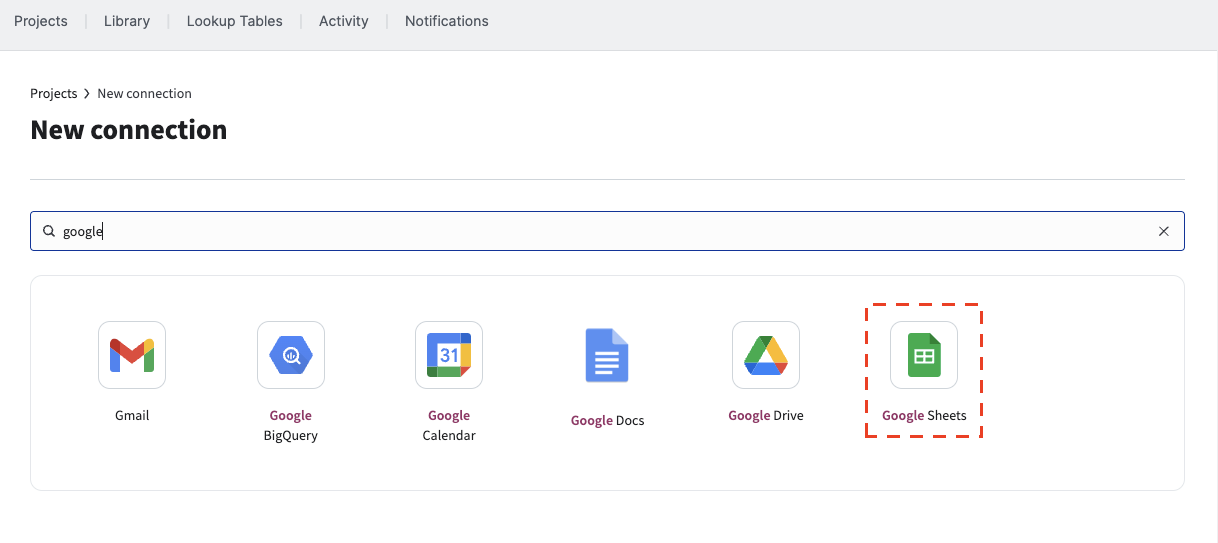
Task: Open the Activity tab
Action: point(344,21)
